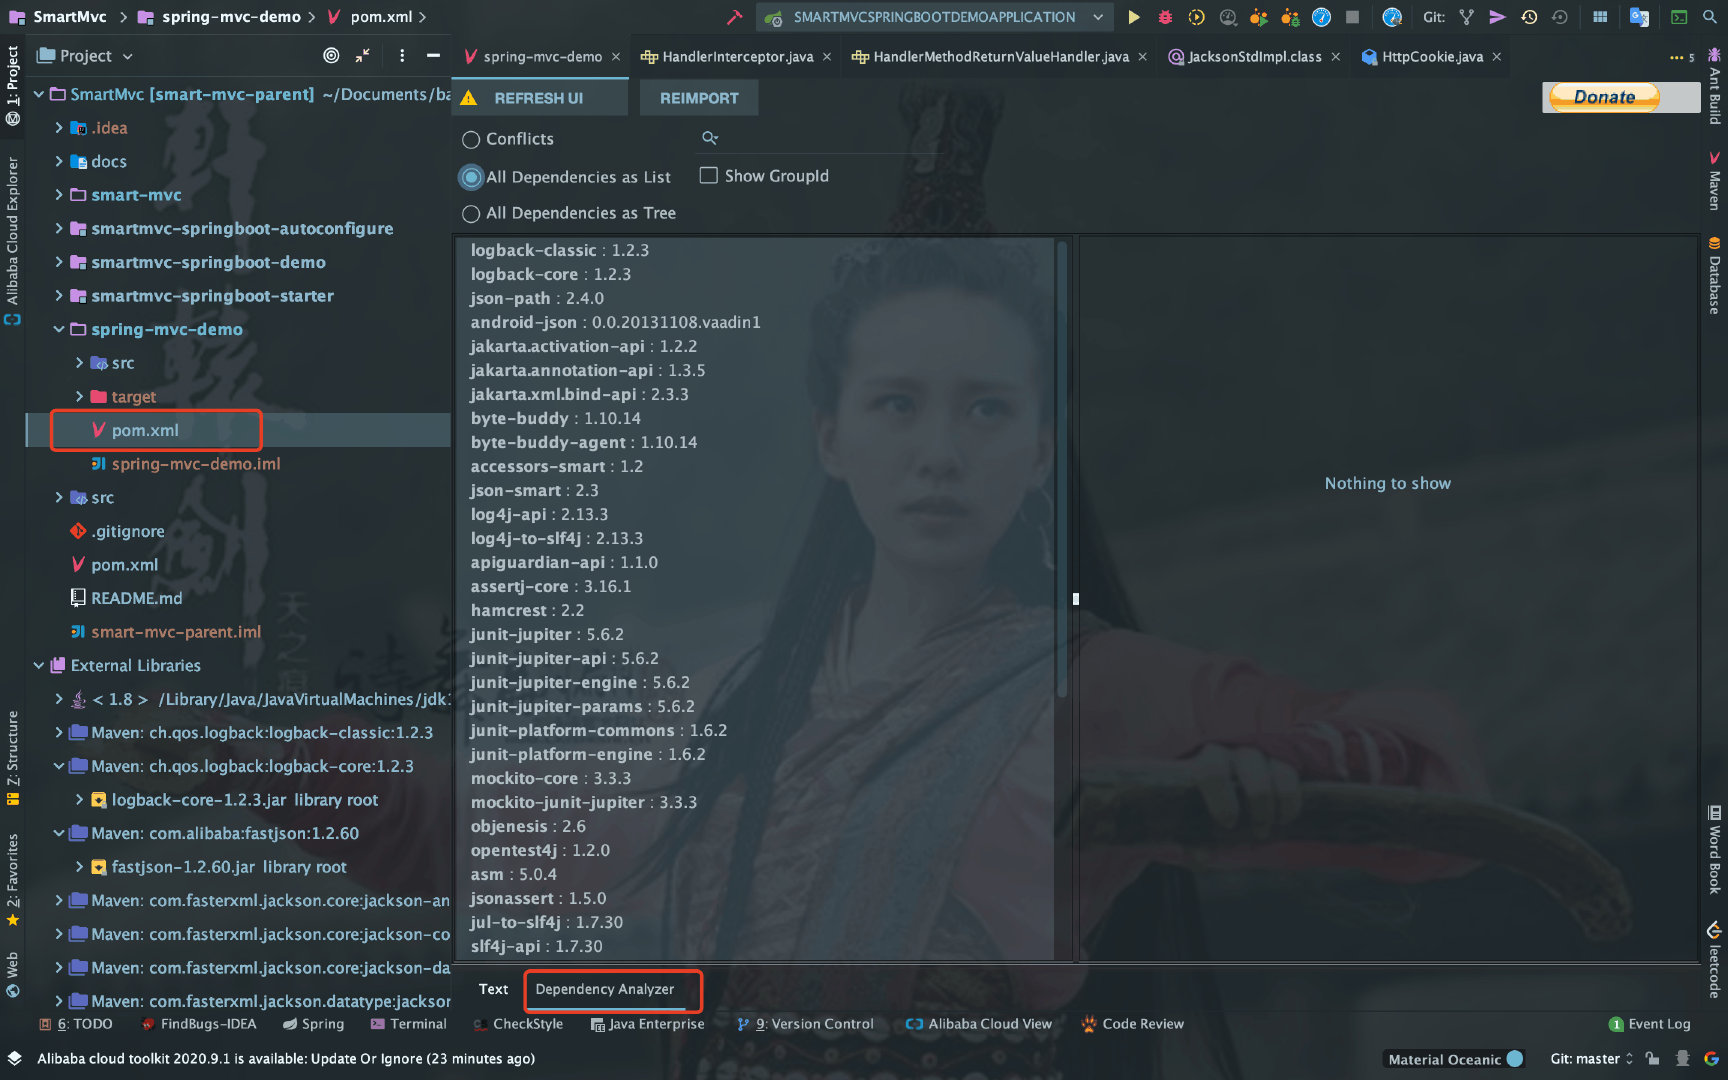The height and width of the screenshot is (1080, 1728).
Task: Click the Material Oceanic theme indicator
Action: pos(1455,1059)
